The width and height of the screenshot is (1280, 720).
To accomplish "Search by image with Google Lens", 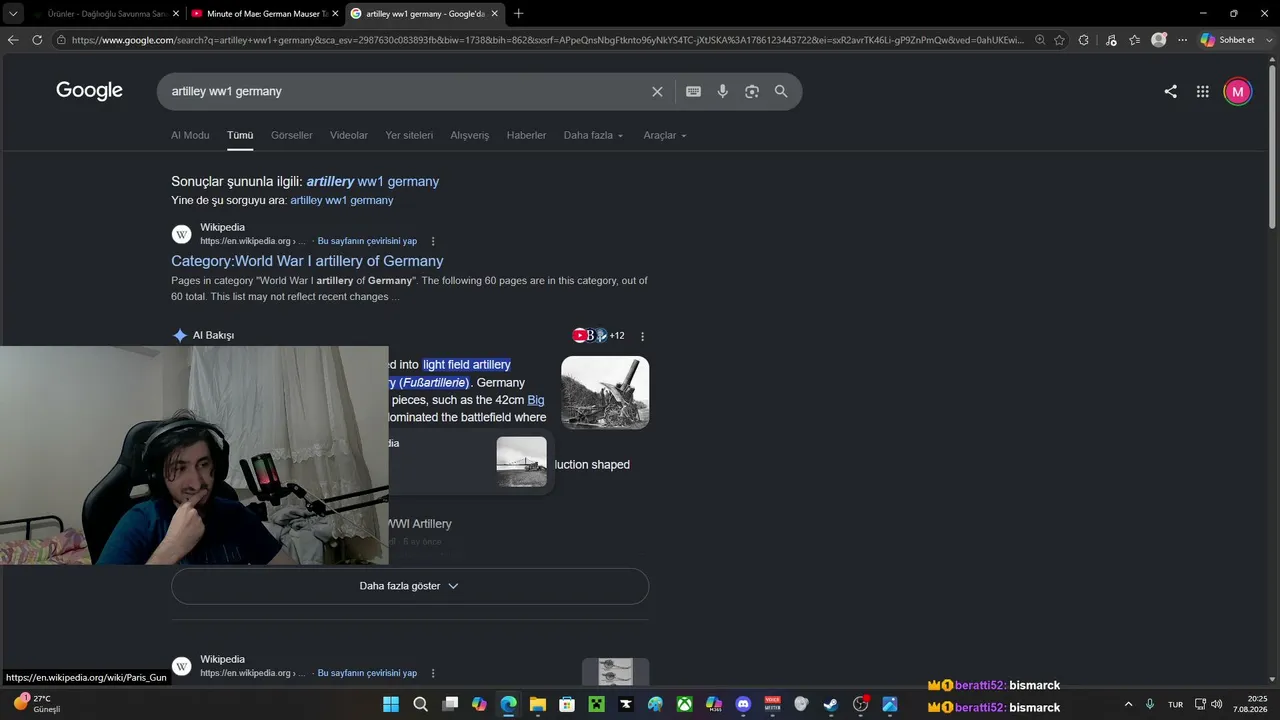I will [x=752, y=92].
